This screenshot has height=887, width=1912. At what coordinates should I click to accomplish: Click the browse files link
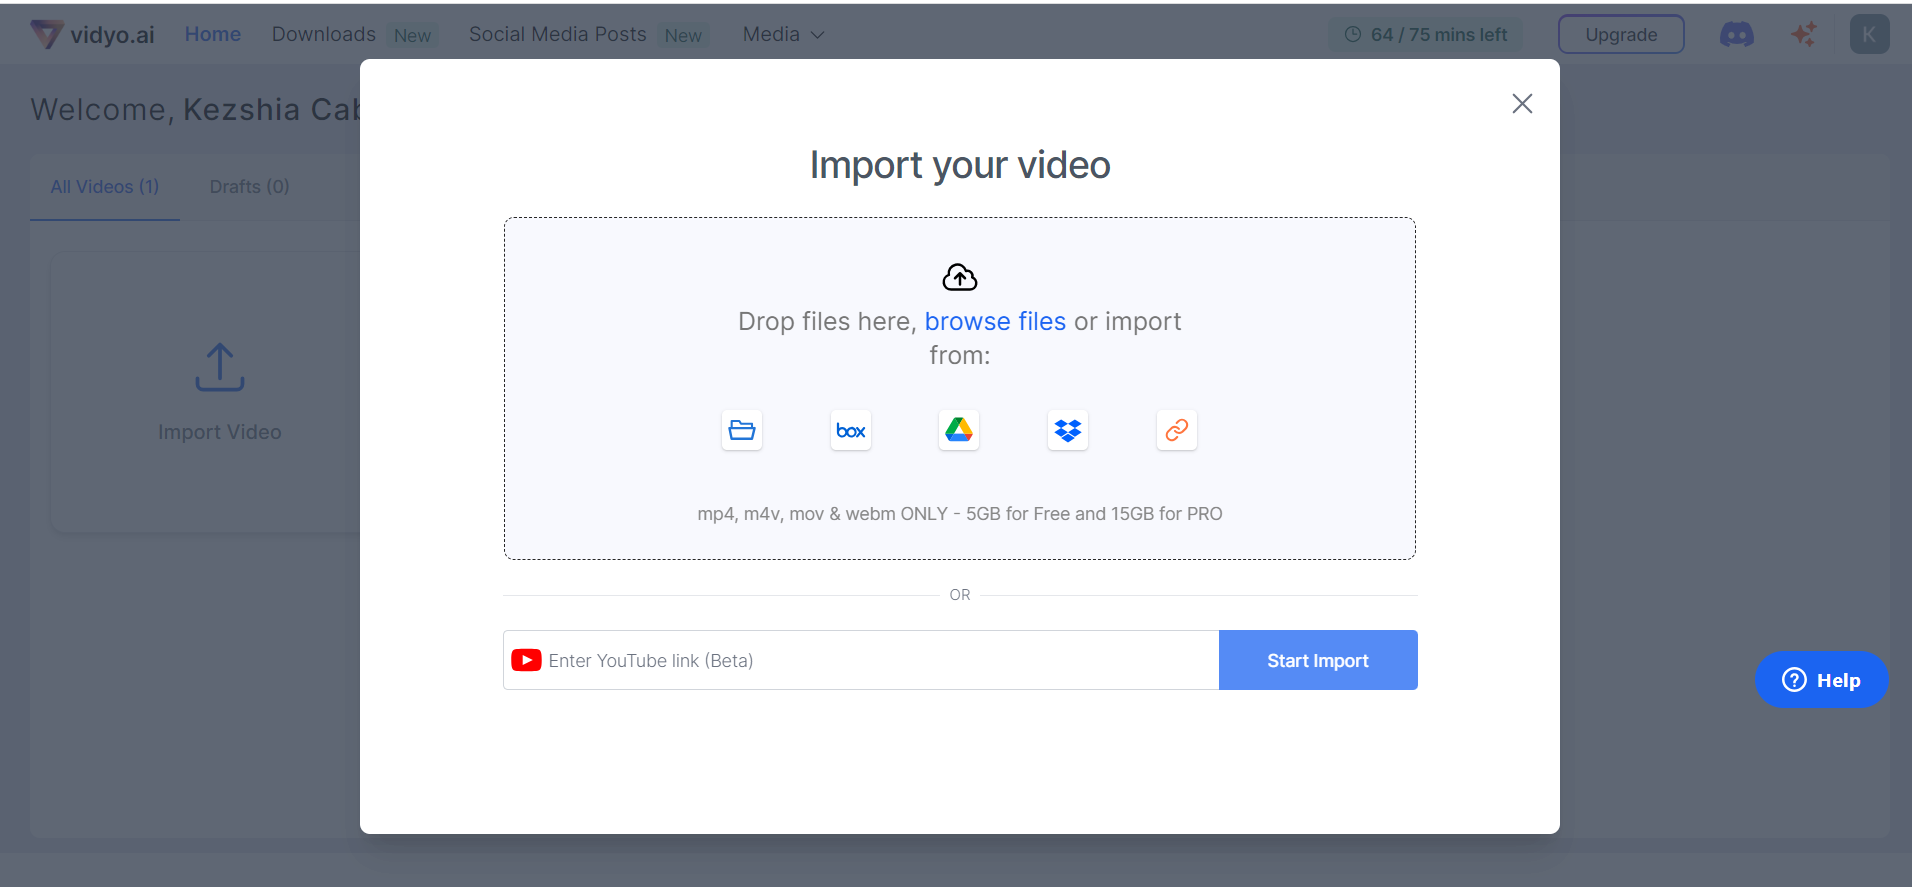pyautogui.click(x=995, y=321)
